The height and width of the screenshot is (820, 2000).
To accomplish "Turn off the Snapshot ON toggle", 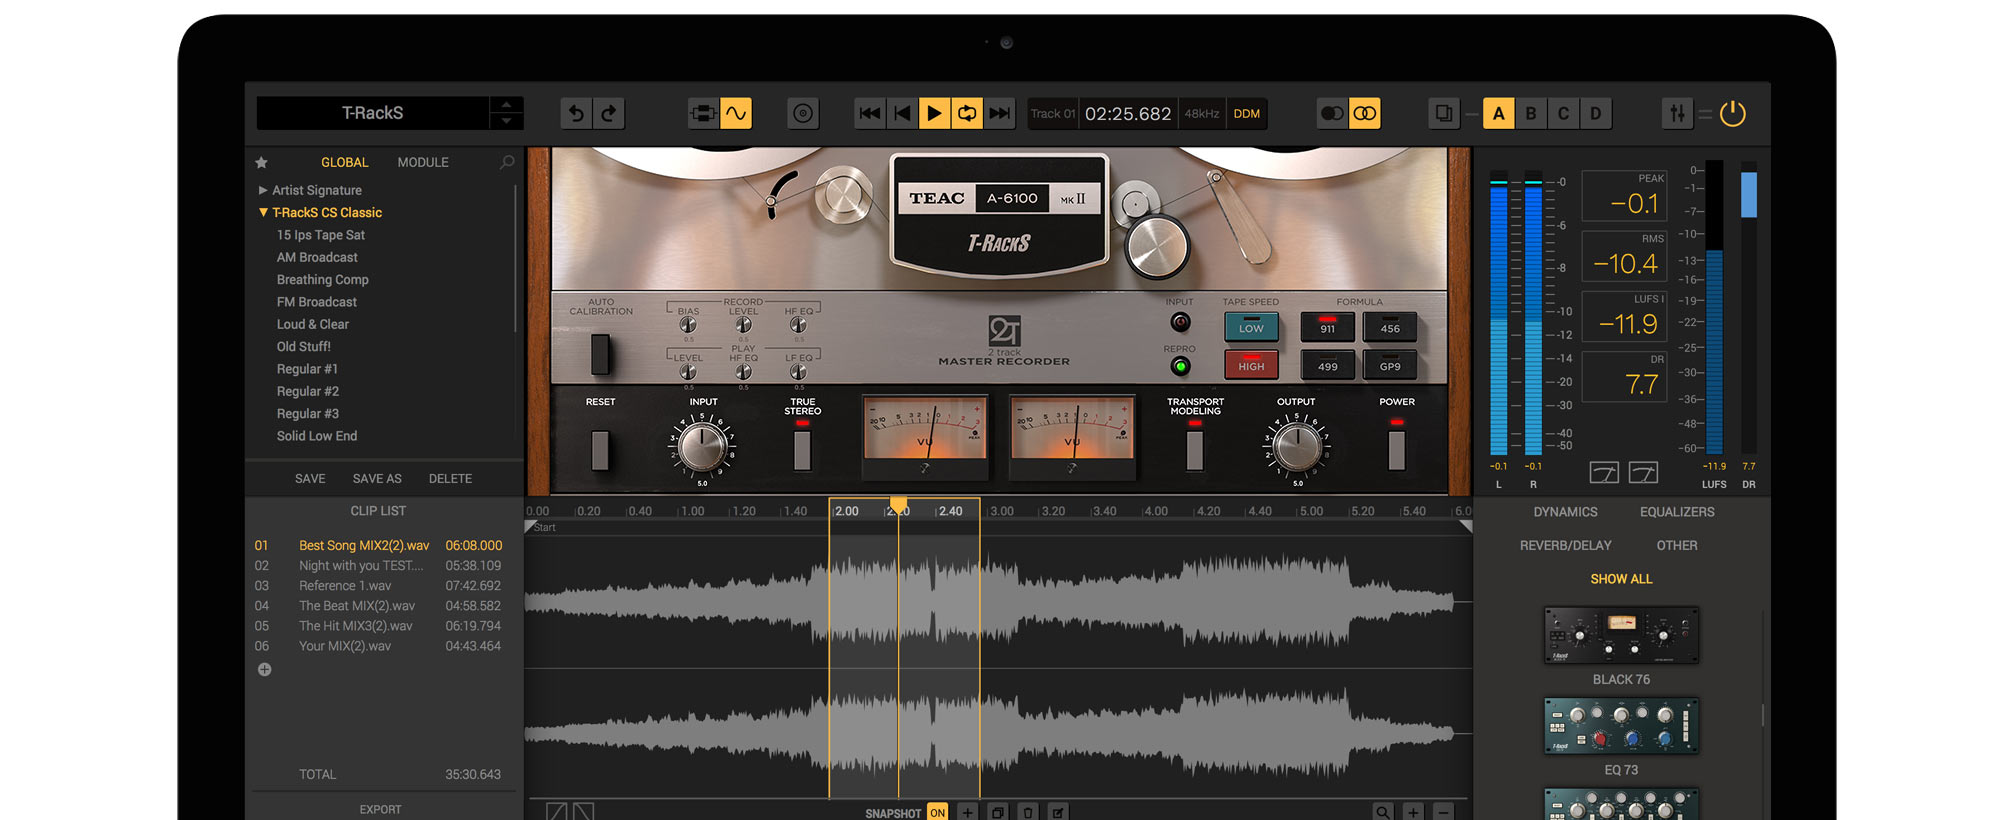I will [x=937, y=812].
